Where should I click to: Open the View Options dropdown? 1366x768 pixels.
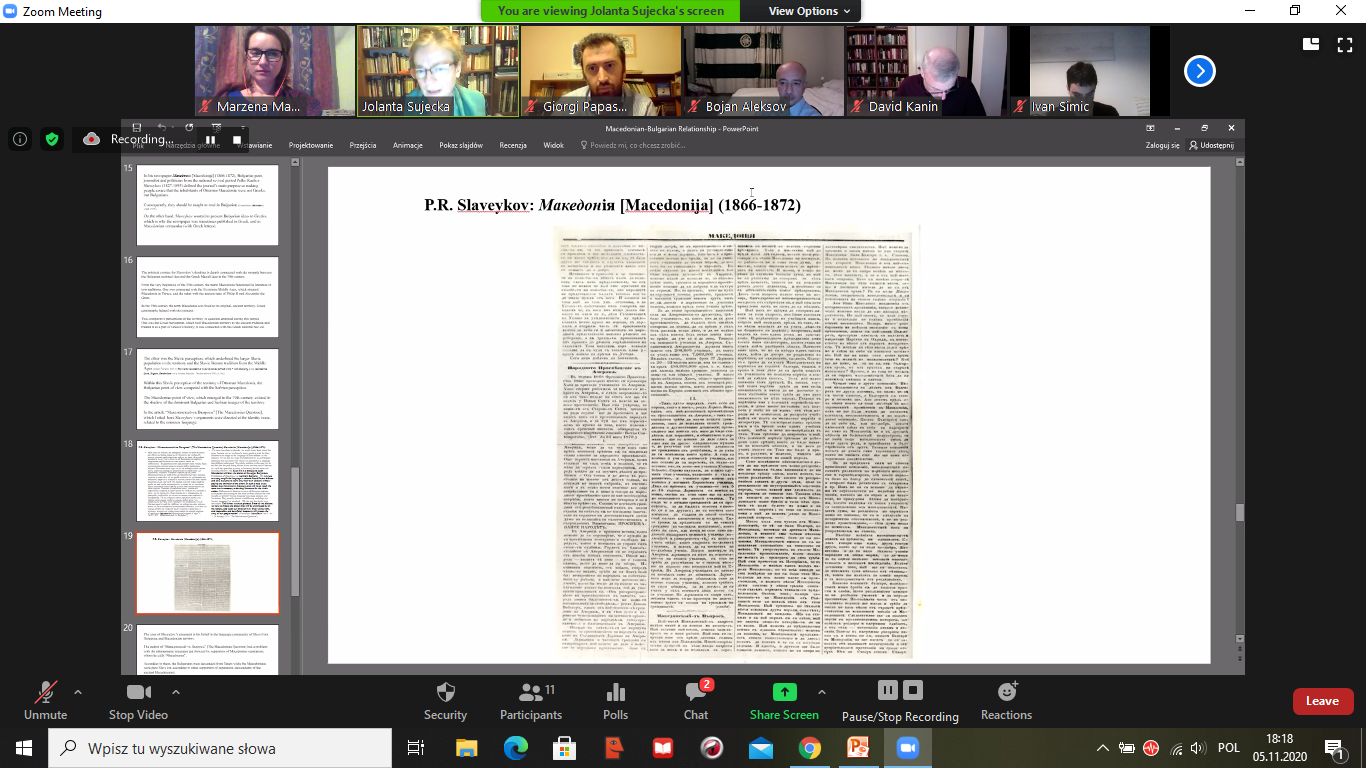pos(810,11)
